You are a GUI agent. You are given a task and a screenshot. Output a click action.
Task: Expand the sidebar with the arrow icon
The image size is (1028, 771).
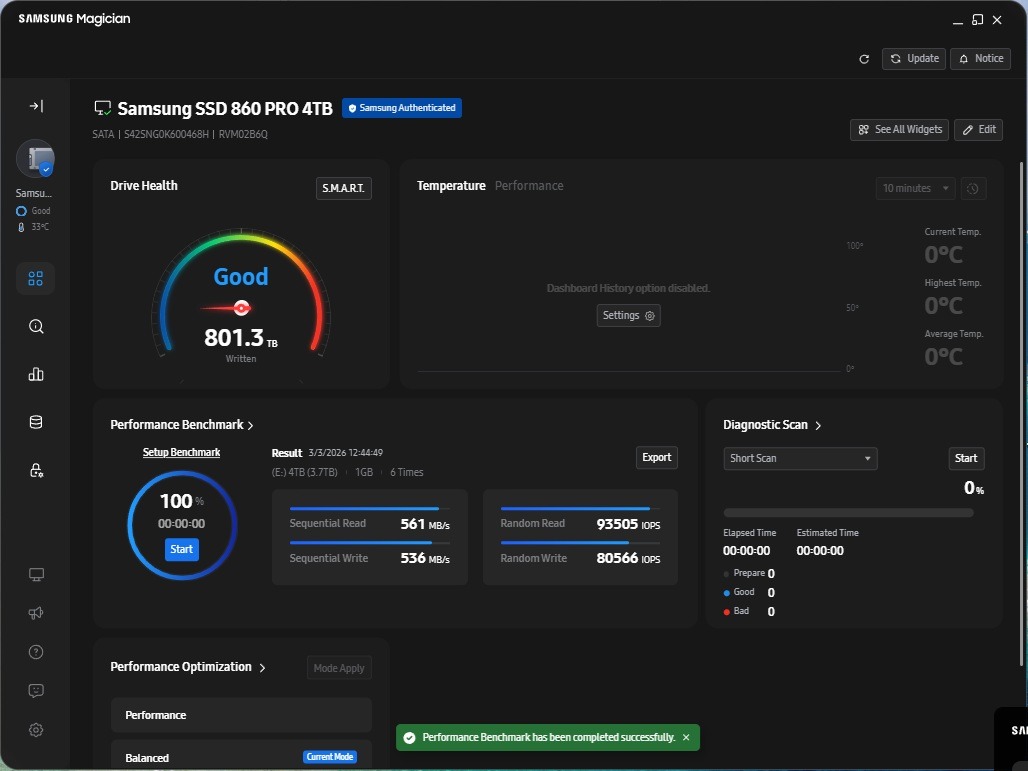(36, 106)
